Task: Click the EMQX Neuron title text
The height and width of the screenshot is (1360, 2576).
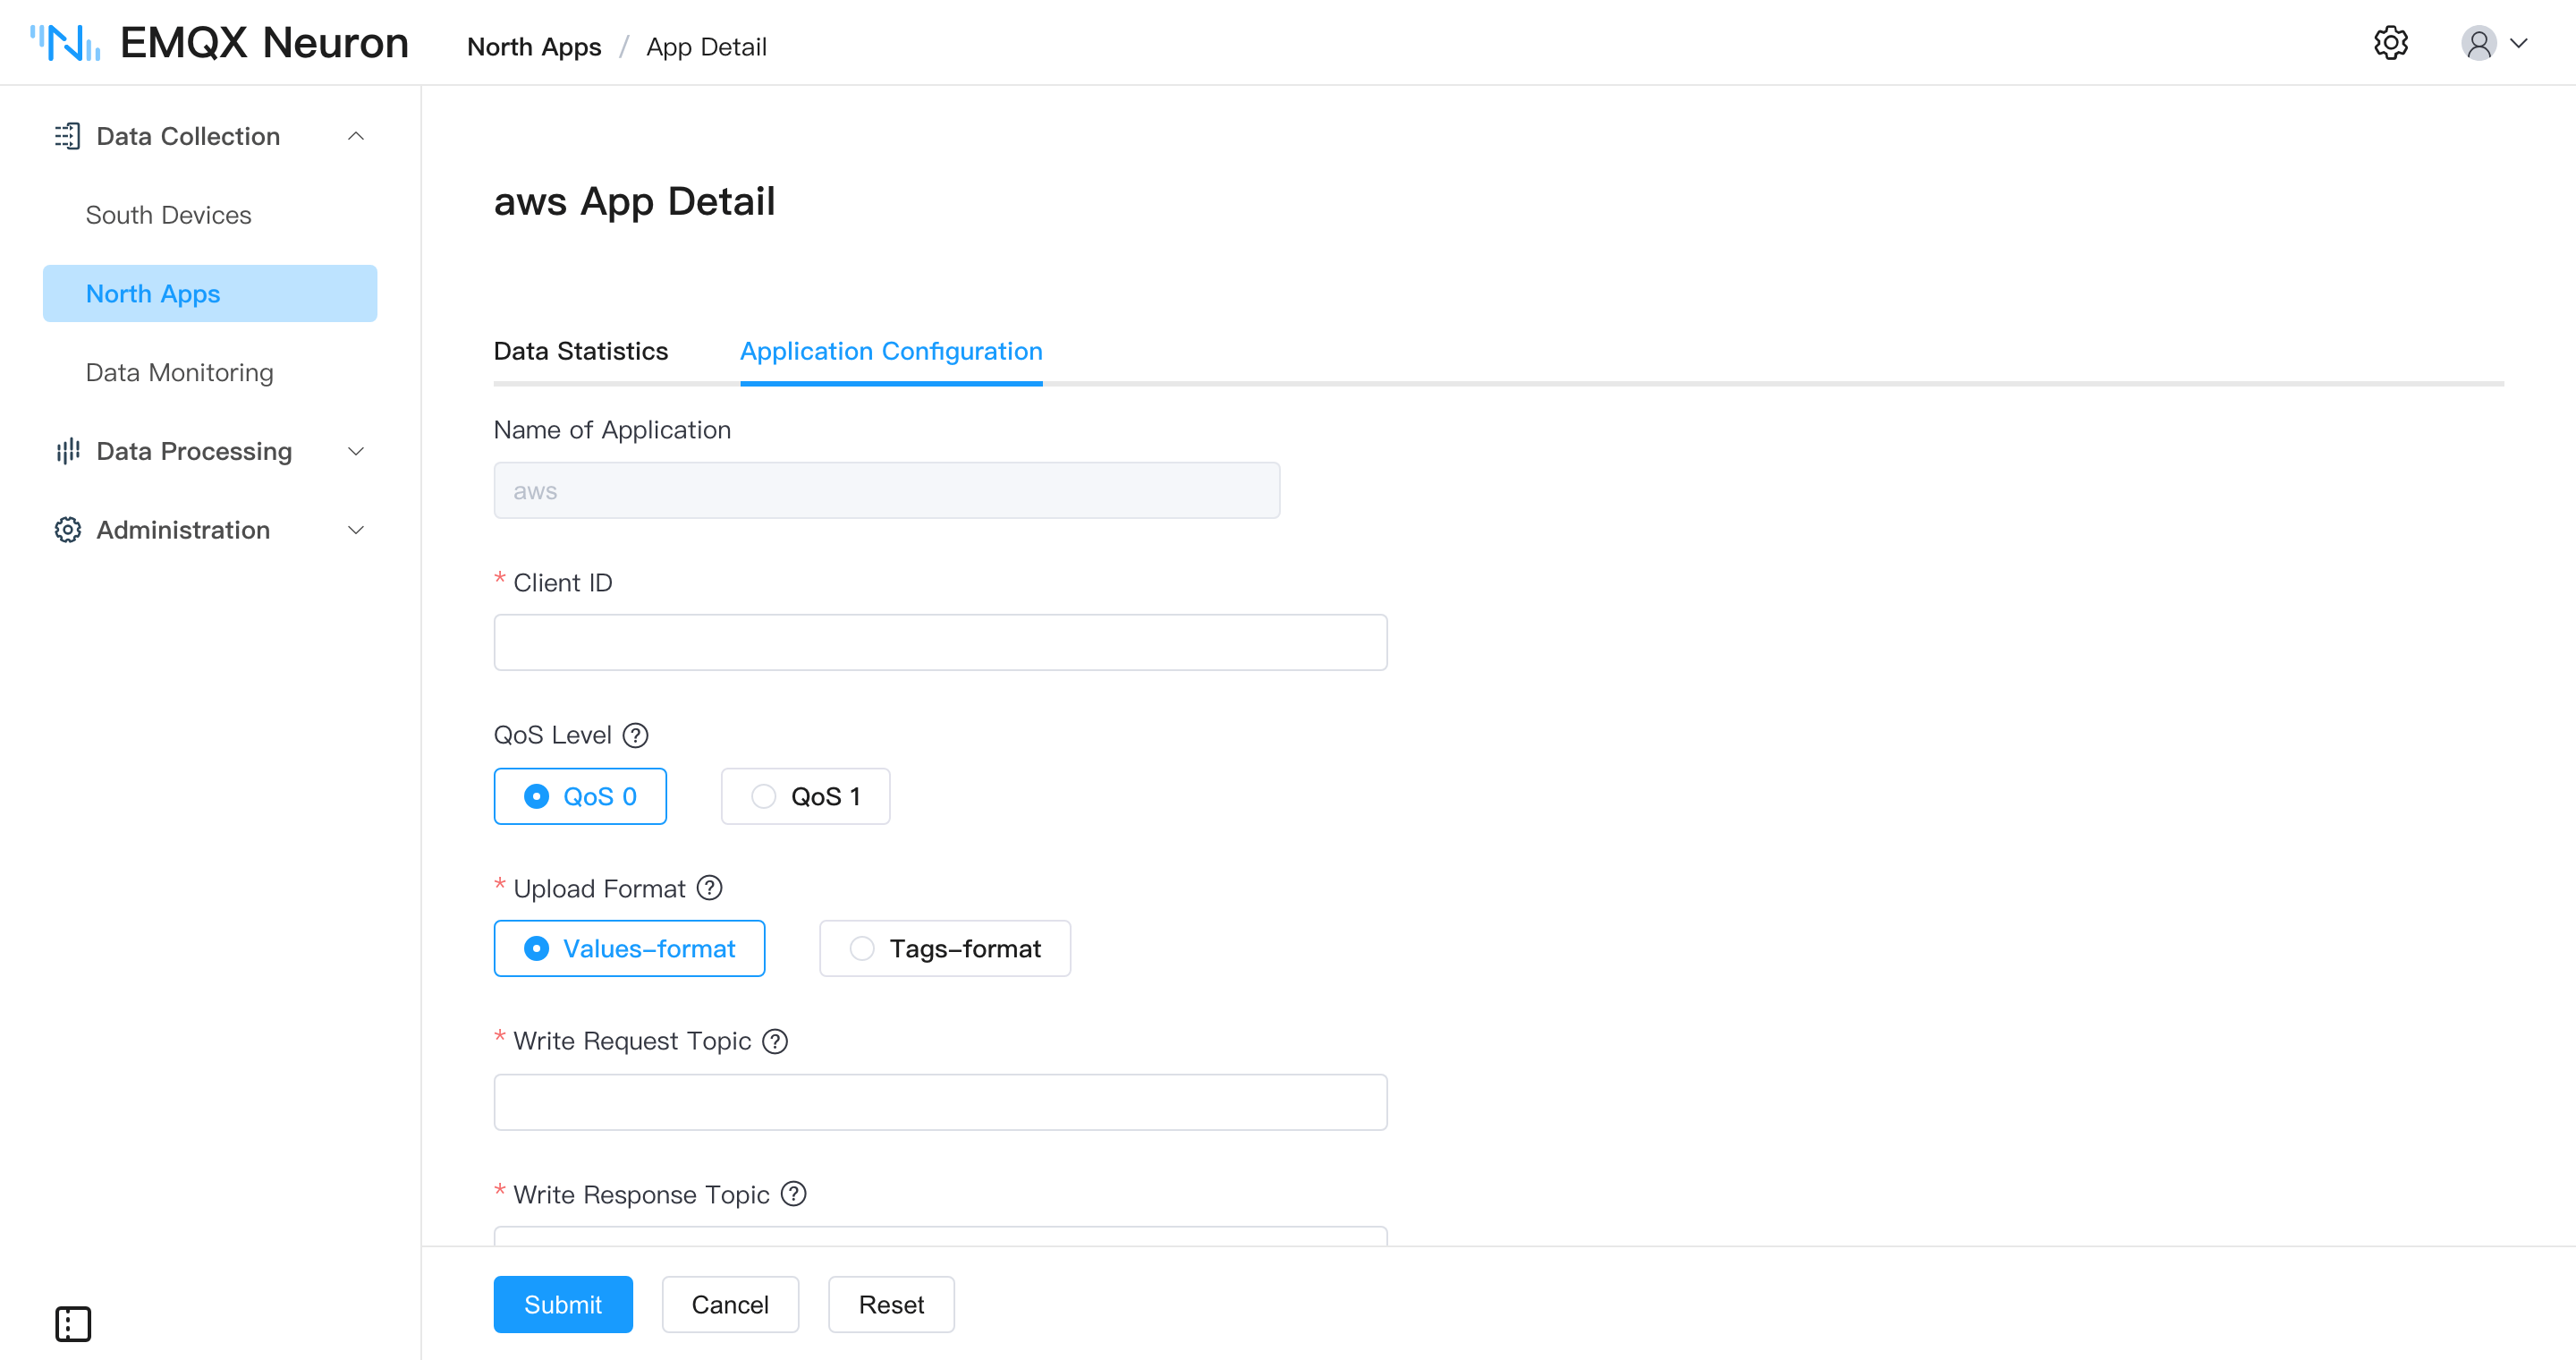Action: pos(264,43)
